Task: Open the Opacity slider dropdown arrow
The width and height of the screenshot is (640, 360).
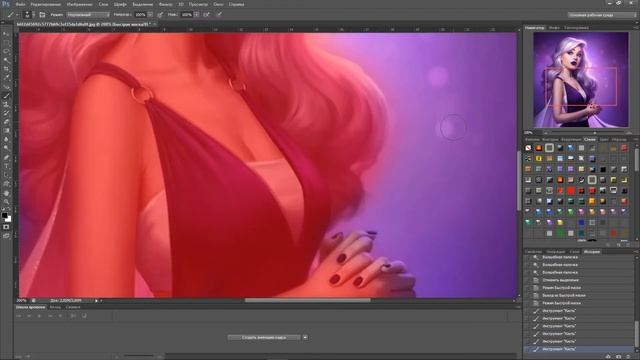Action: 151,15
